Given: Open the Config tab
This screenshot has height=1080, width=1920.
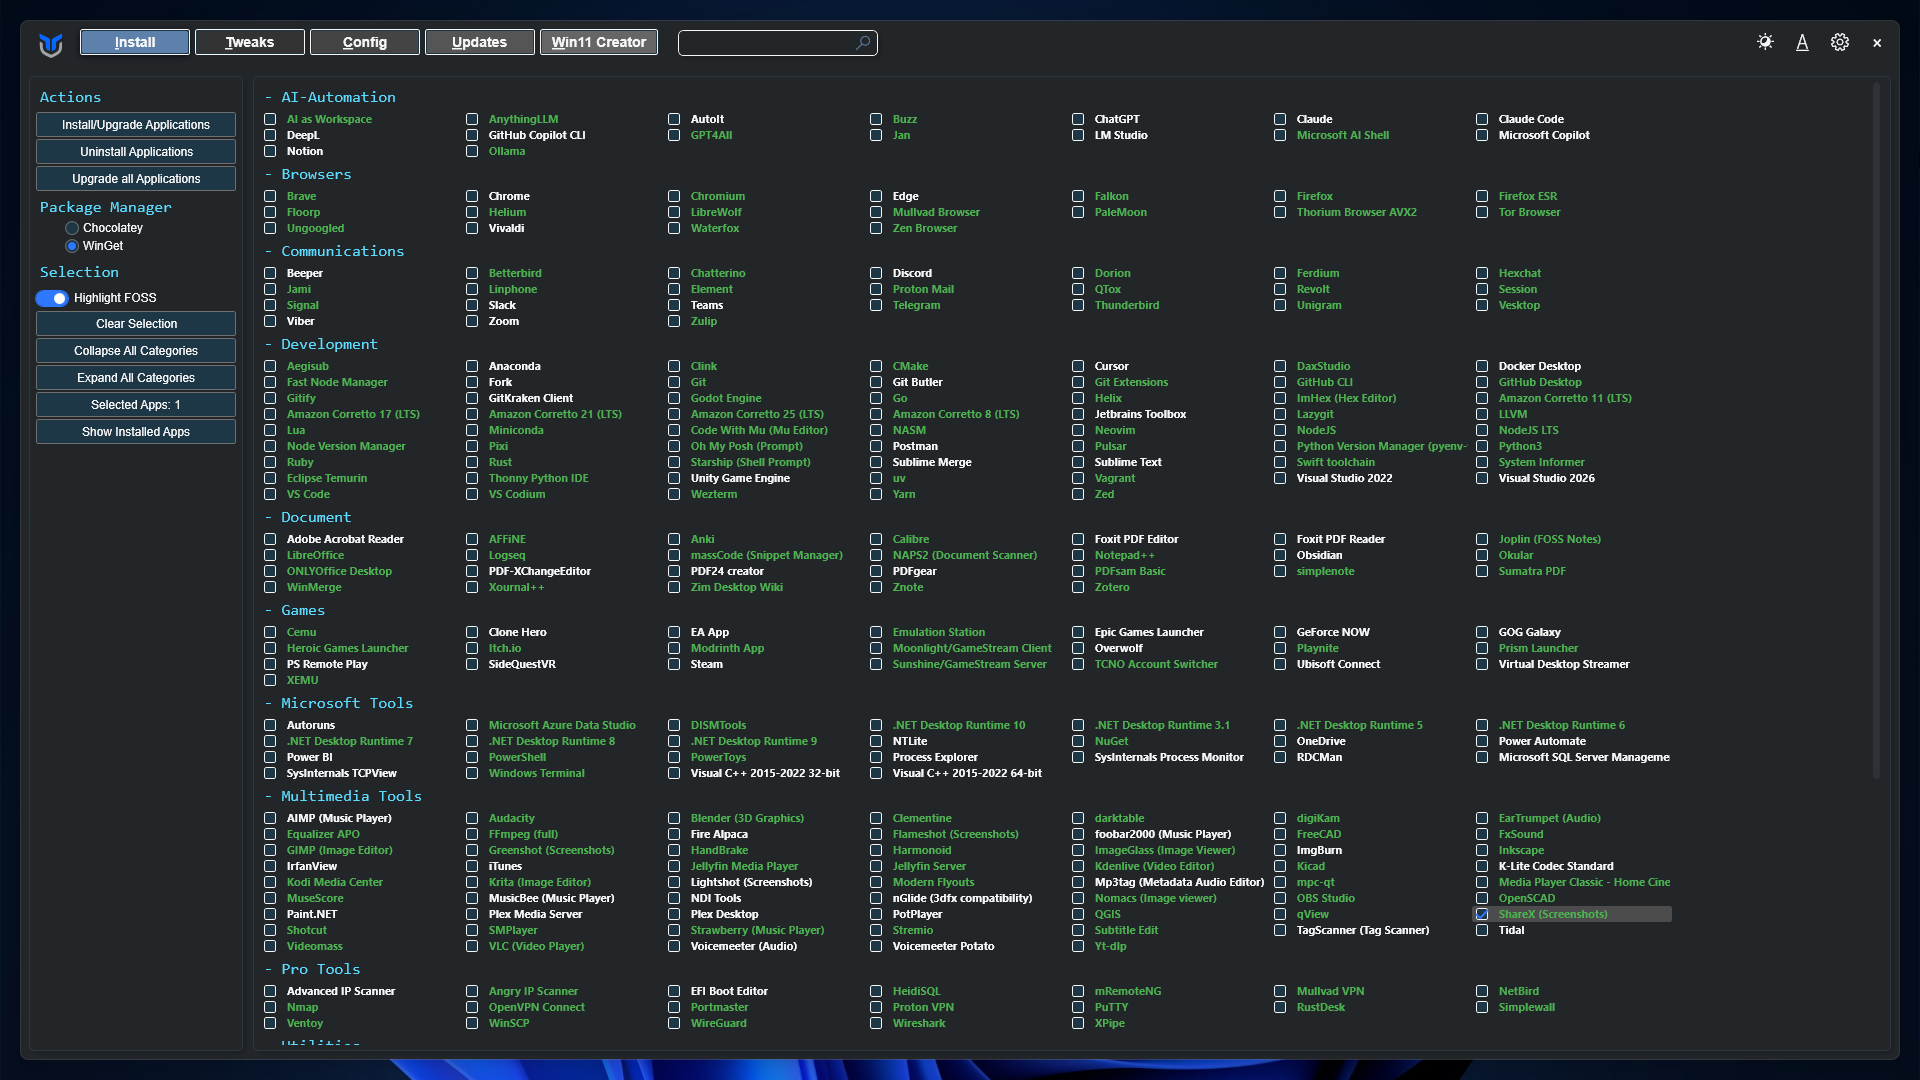Looking at the screenshot, I should [365, 42].
